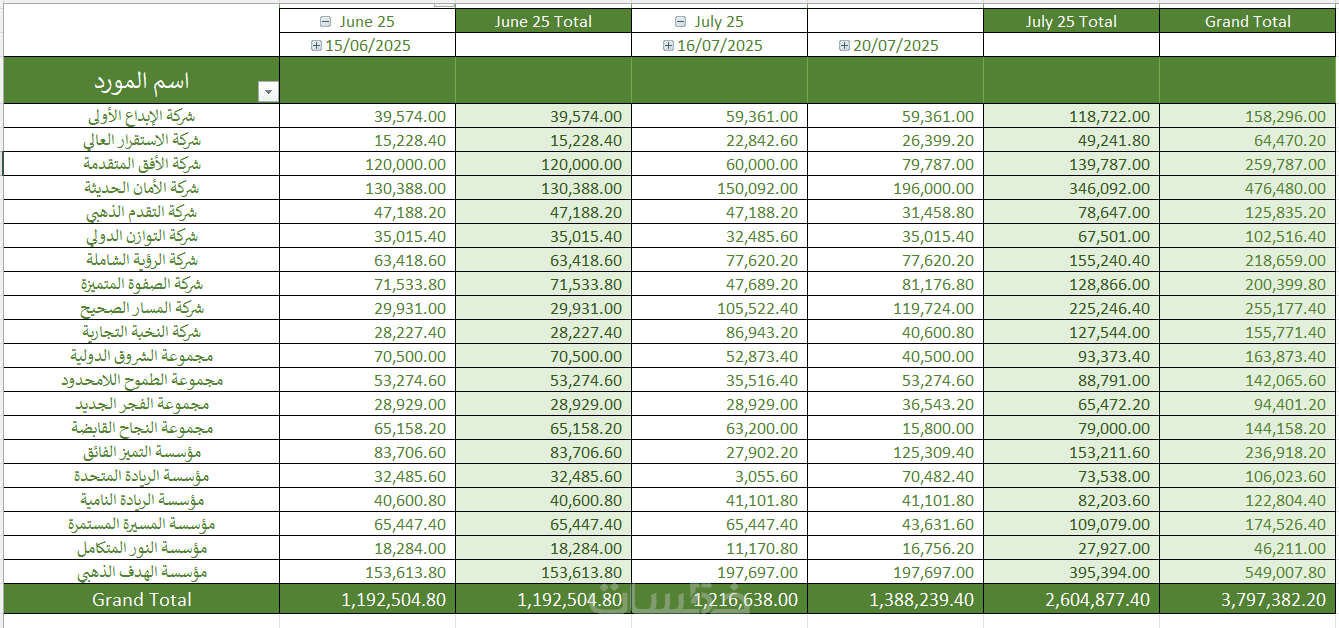Collapse the July 25 group
This screenshot has width=1339, height=628.
pyautogui.click(x=681, y=22)
